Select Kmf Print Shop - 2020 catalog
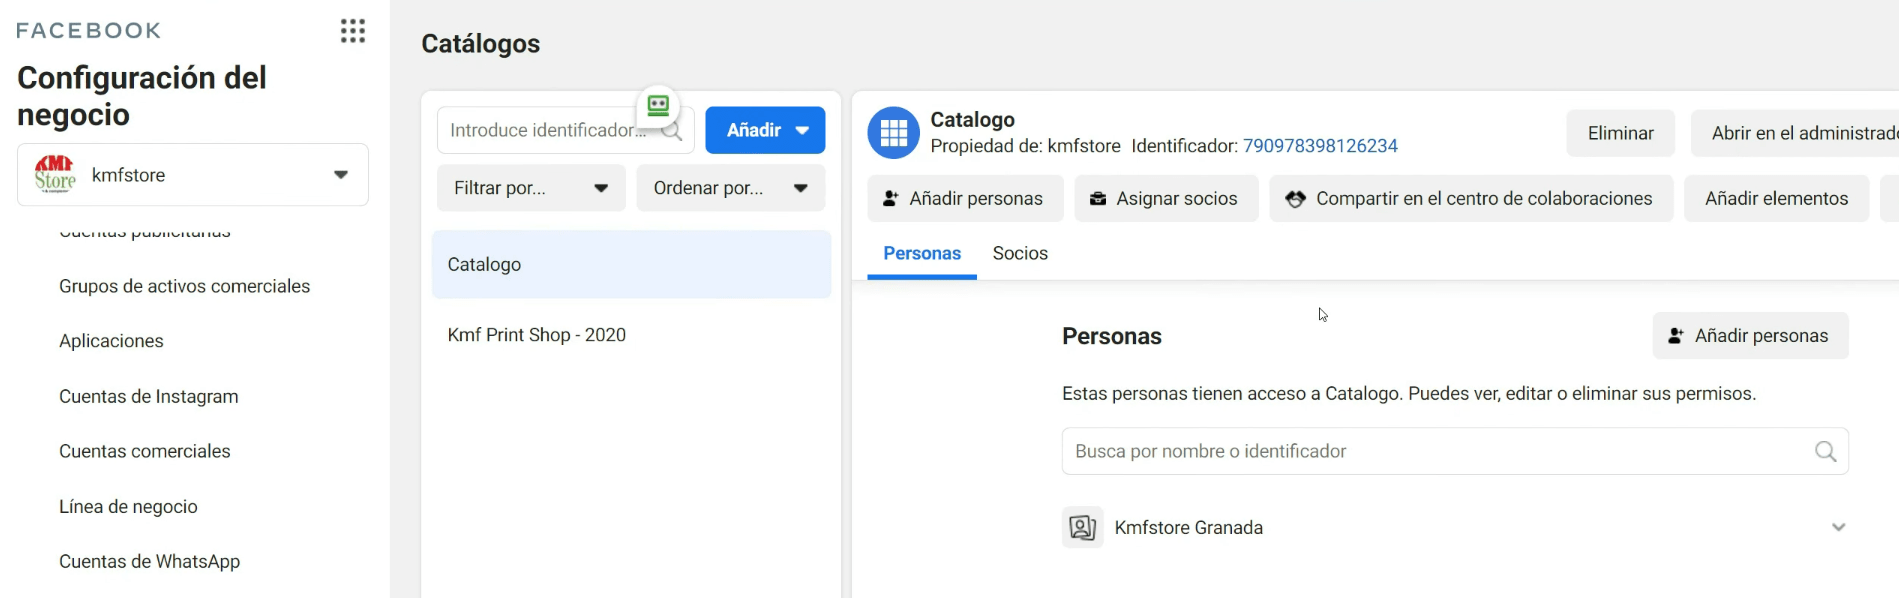The height and width of the screenshot is (598, 1899). [x=536, y=335]
